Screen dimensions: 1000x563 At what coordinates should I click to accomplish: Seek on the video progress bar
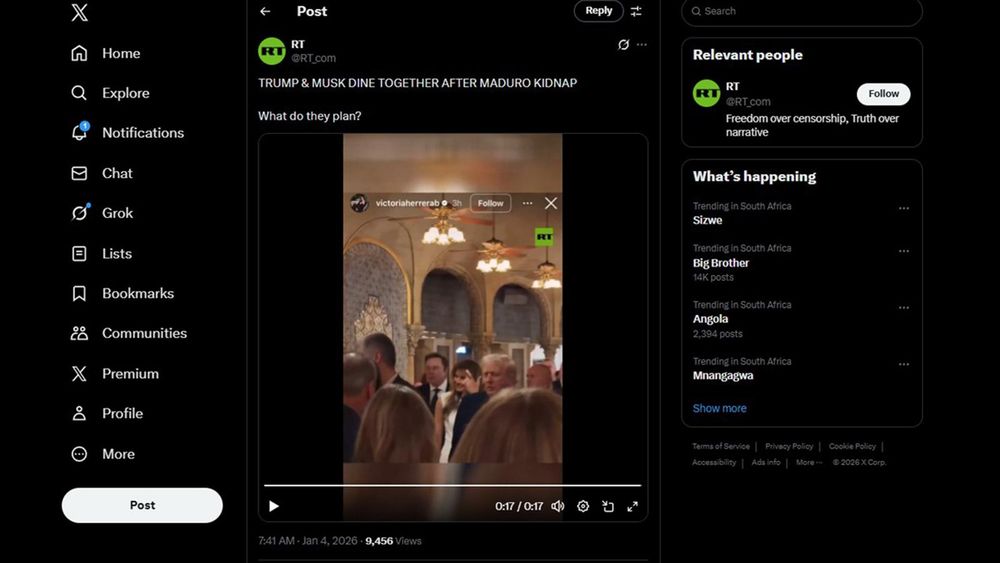(x=452, y=486)
